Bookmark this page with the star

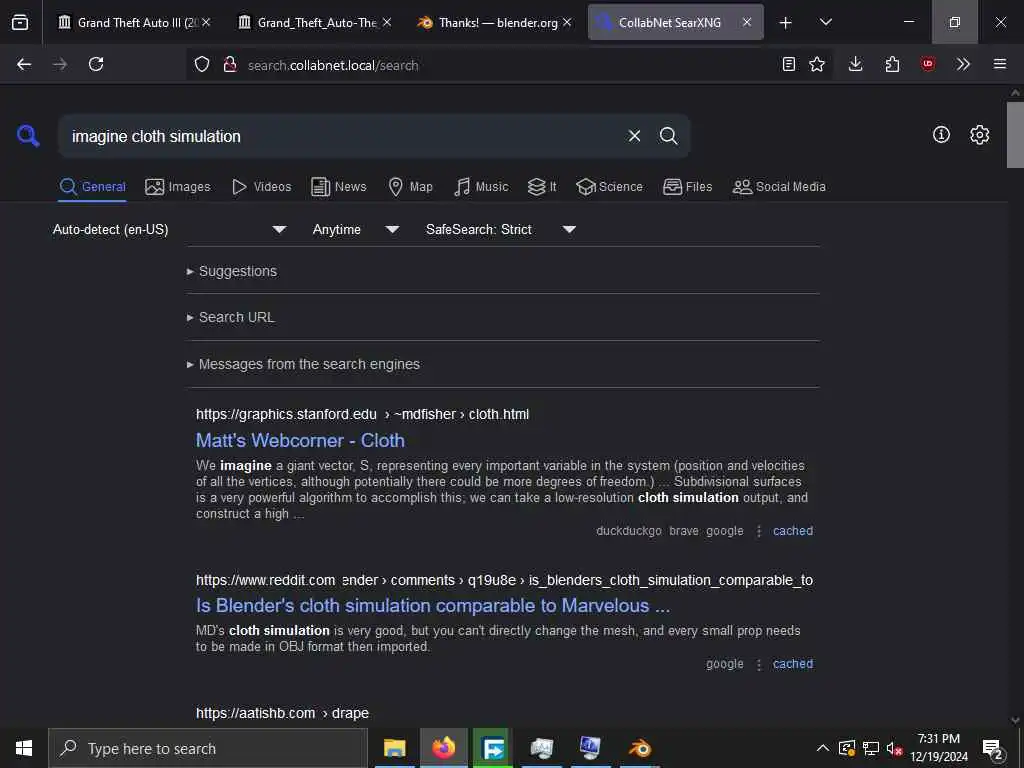[817, 64]
